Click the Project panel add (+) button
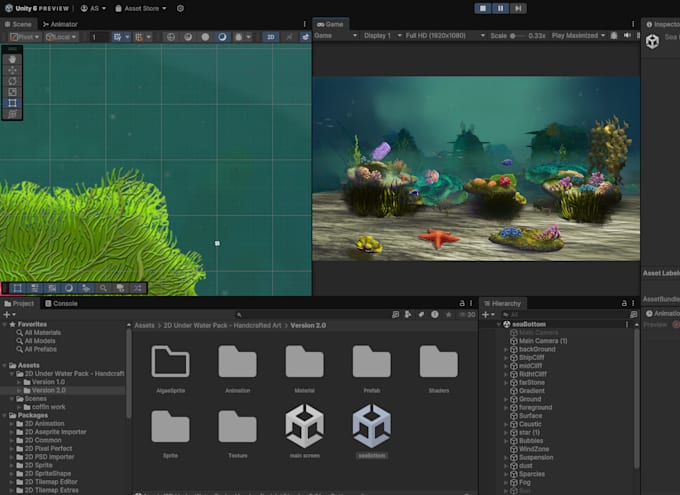680x495 pixels. point(9,315)
